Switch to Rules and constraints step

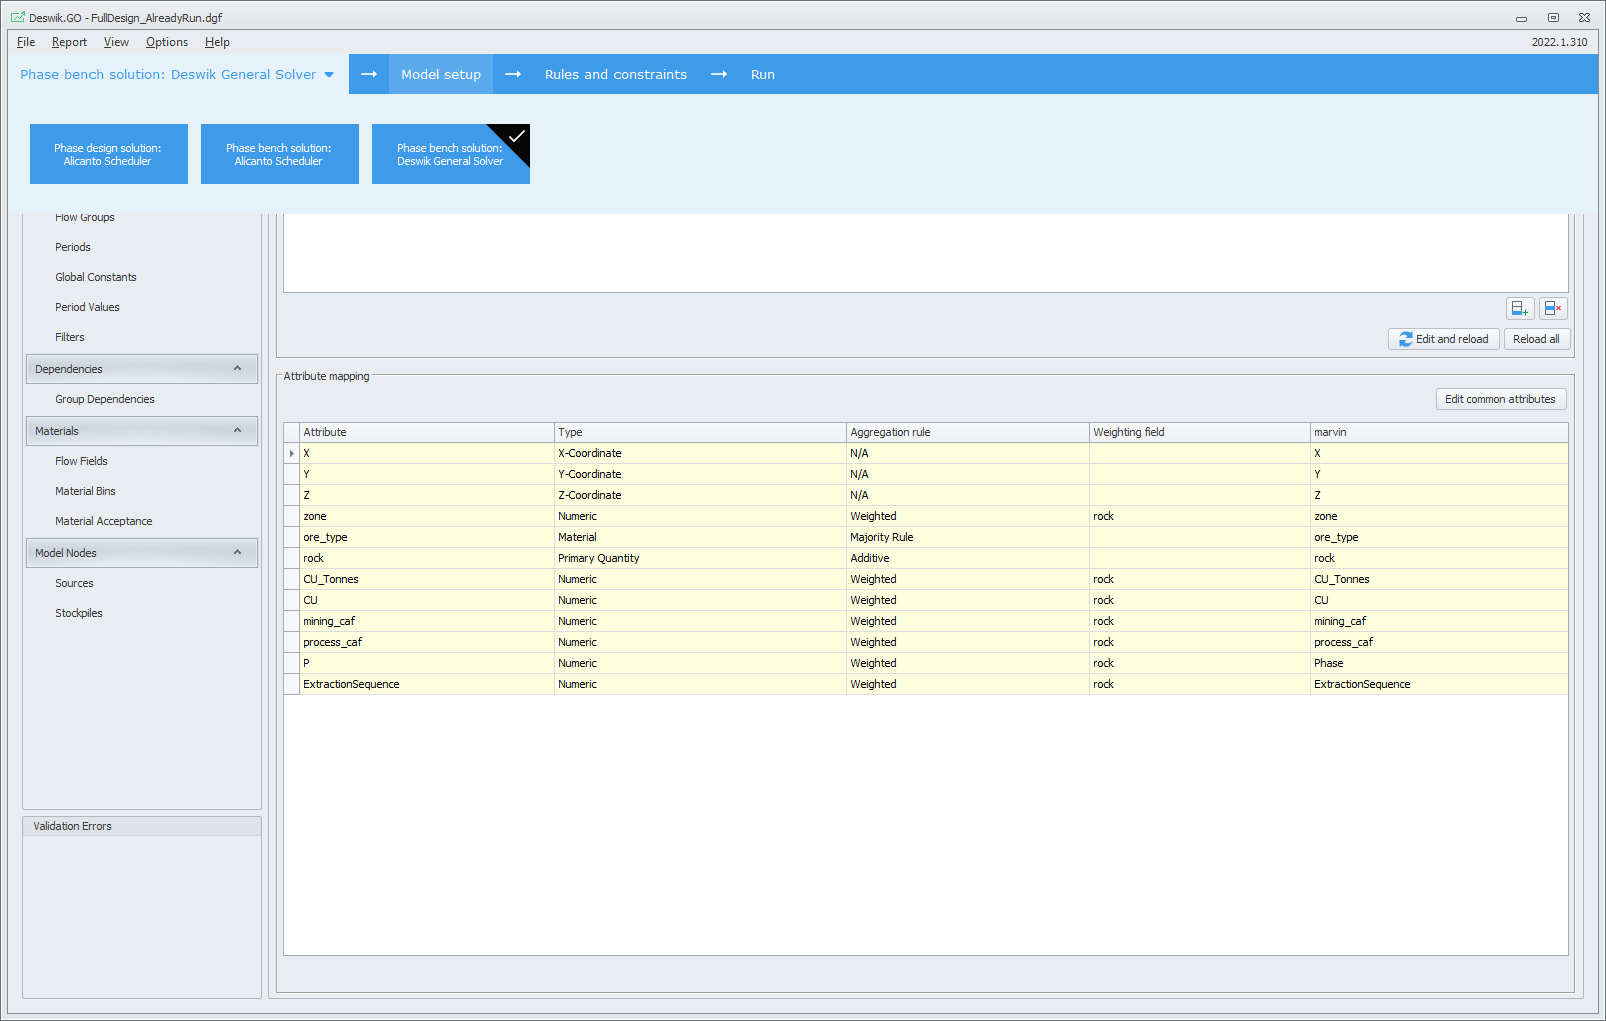point(615,74)
